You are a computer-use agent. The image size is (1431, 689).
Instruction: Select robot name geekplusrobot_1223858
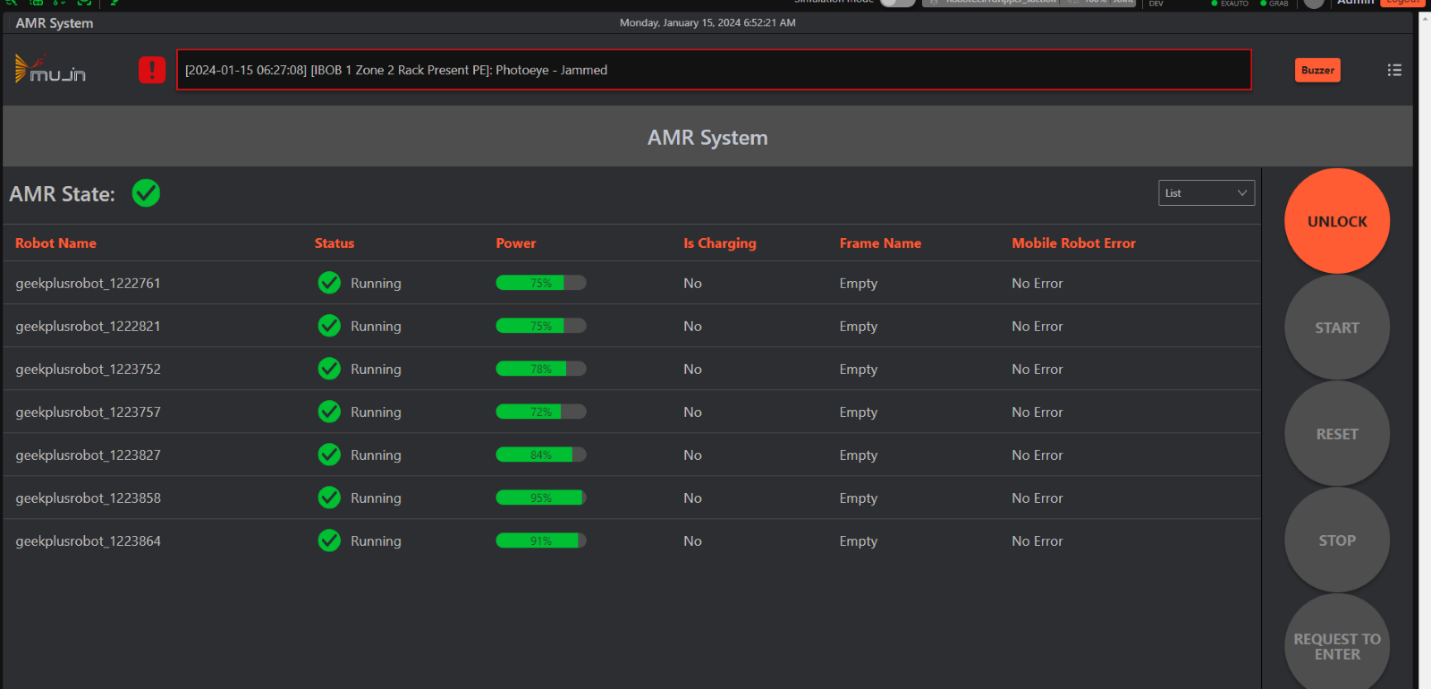88,498
